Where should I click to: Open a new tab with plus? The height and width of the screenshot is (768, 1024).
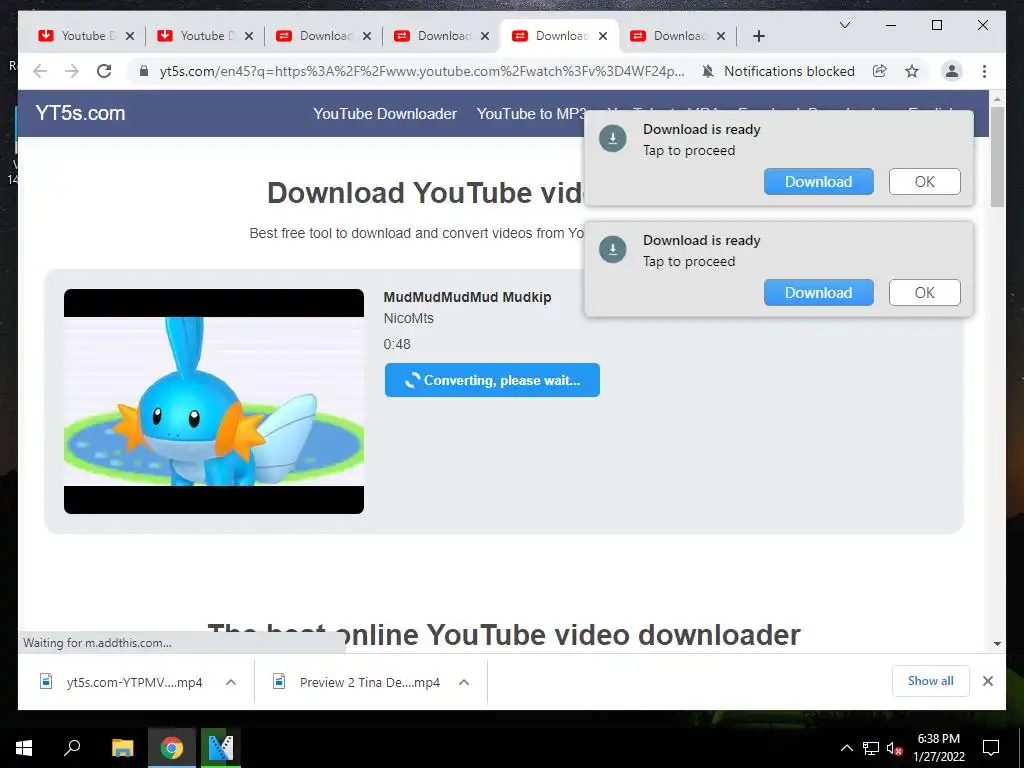tap(758, 36)
